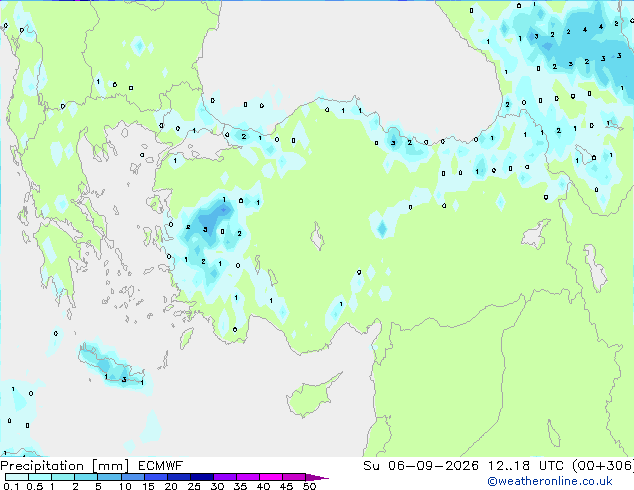Click the legend value label '40'
The height and width of the screenshot is (490, 634).
pyautogui.click(x=263, y=486)
